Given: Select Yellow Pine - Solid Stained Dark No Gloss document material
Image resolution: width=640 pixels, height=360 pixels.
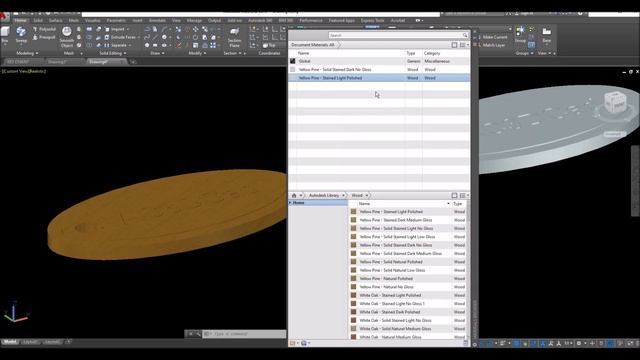Looking at the screenshot, I should click(x=379, y=70).
